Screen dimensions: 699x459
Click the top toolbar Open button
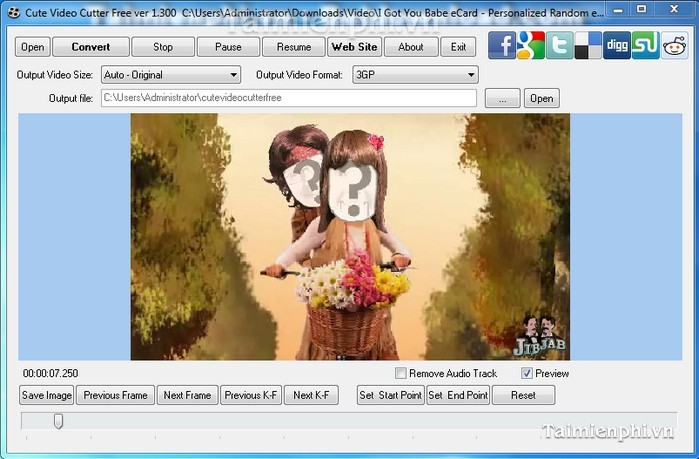(33, 47)
